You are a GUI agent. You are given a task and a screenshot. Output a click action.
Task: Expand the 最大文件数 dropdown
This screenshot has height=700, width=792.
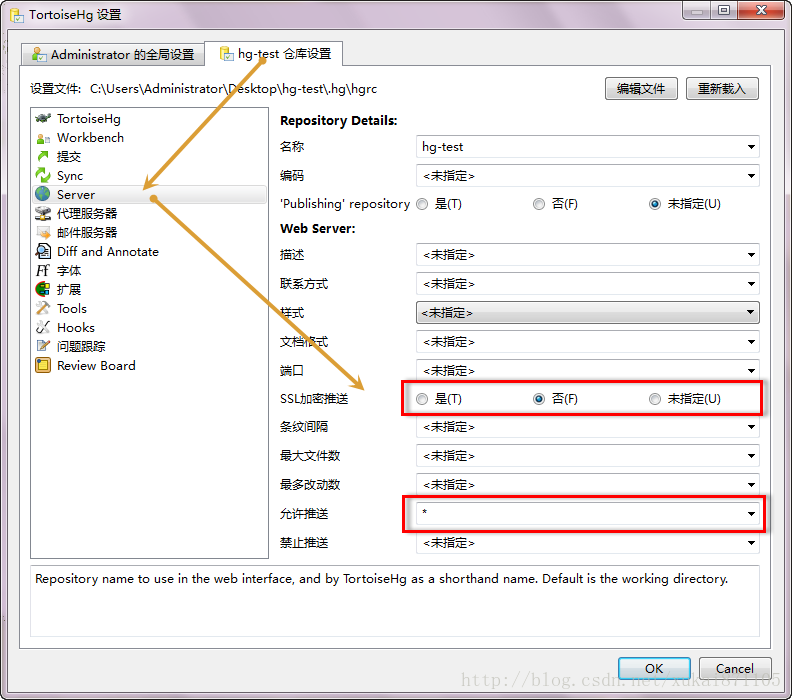pos(751,456)
